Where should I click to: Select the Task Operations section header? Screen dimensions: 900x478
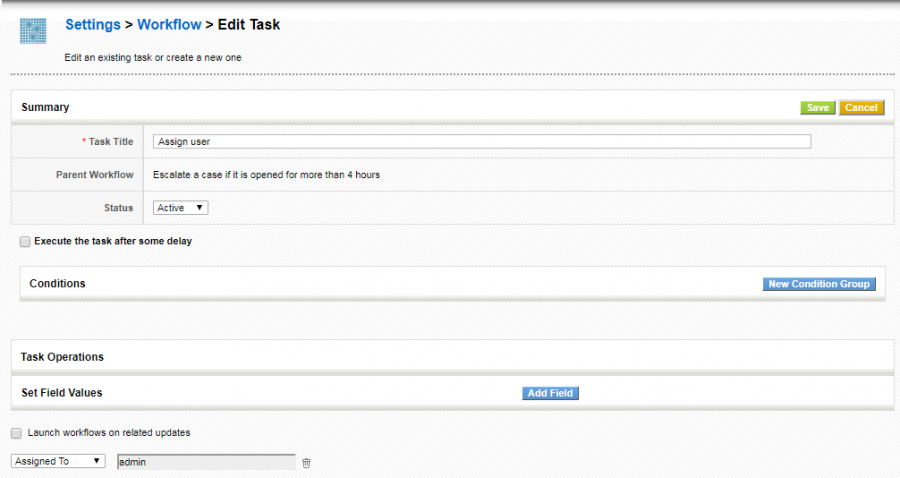[62, 357]
